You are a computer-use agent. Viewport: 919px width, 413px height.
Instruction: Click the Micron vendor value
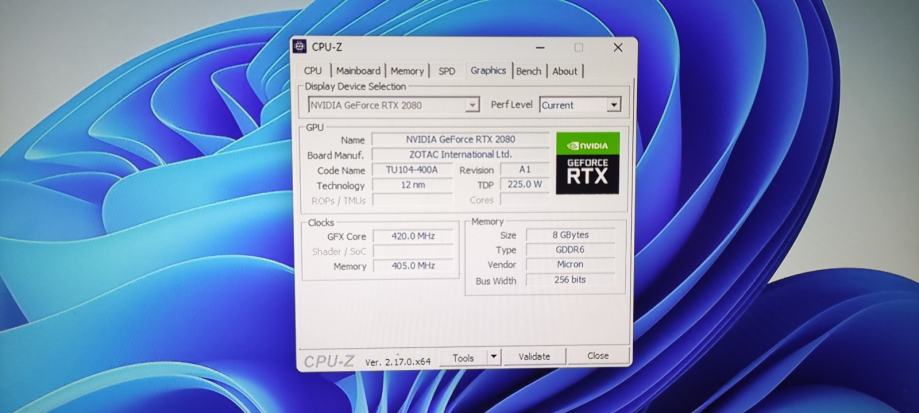(570, 264)
